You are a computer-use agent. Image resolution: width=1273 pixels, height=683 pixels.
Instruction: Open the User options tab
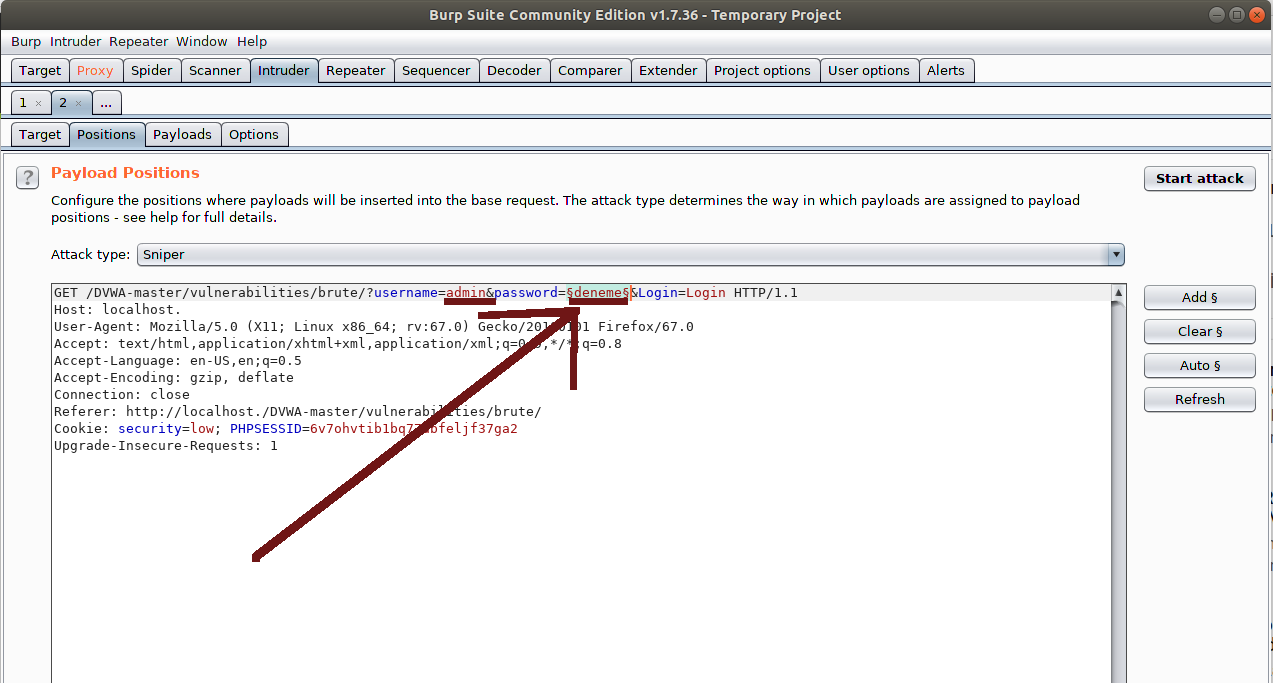tap(869, 70)
